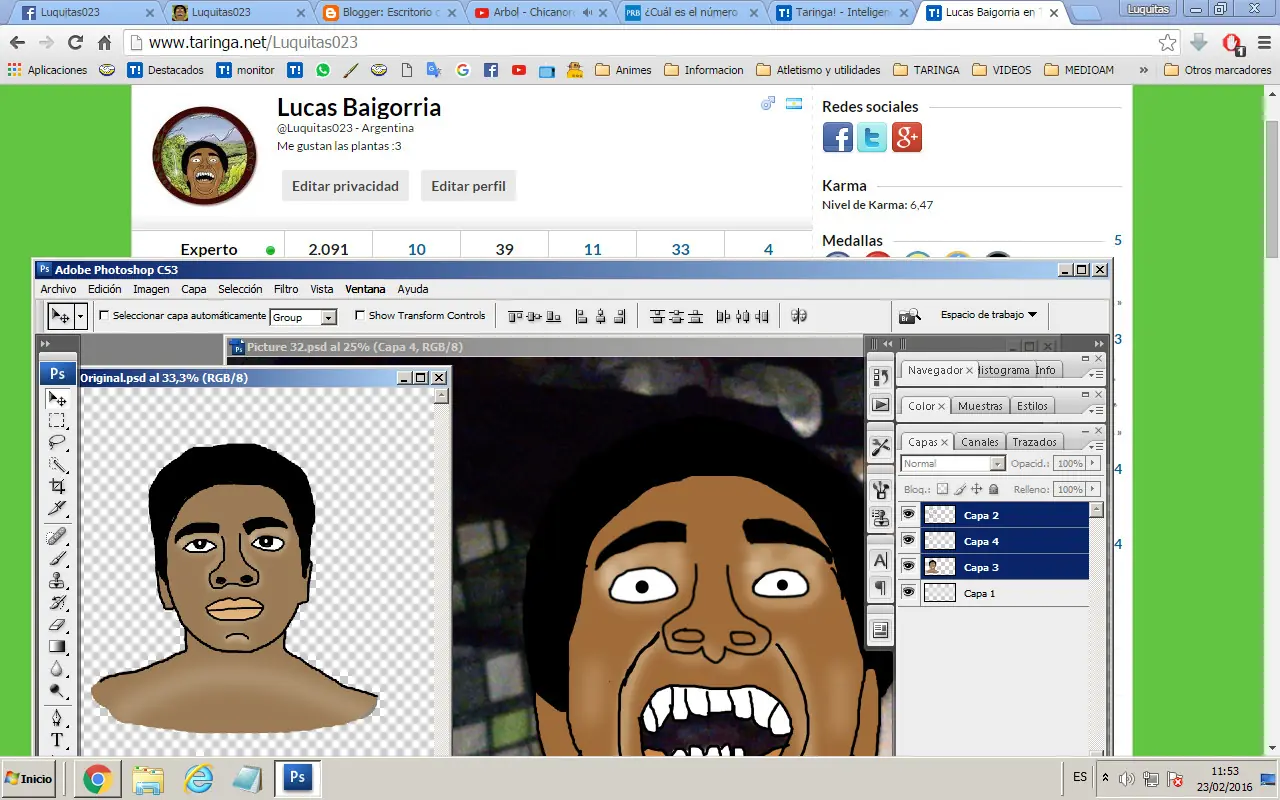Open the Imagen menu
Viewport: 1280px width, 800px height.
coord(151,289)
